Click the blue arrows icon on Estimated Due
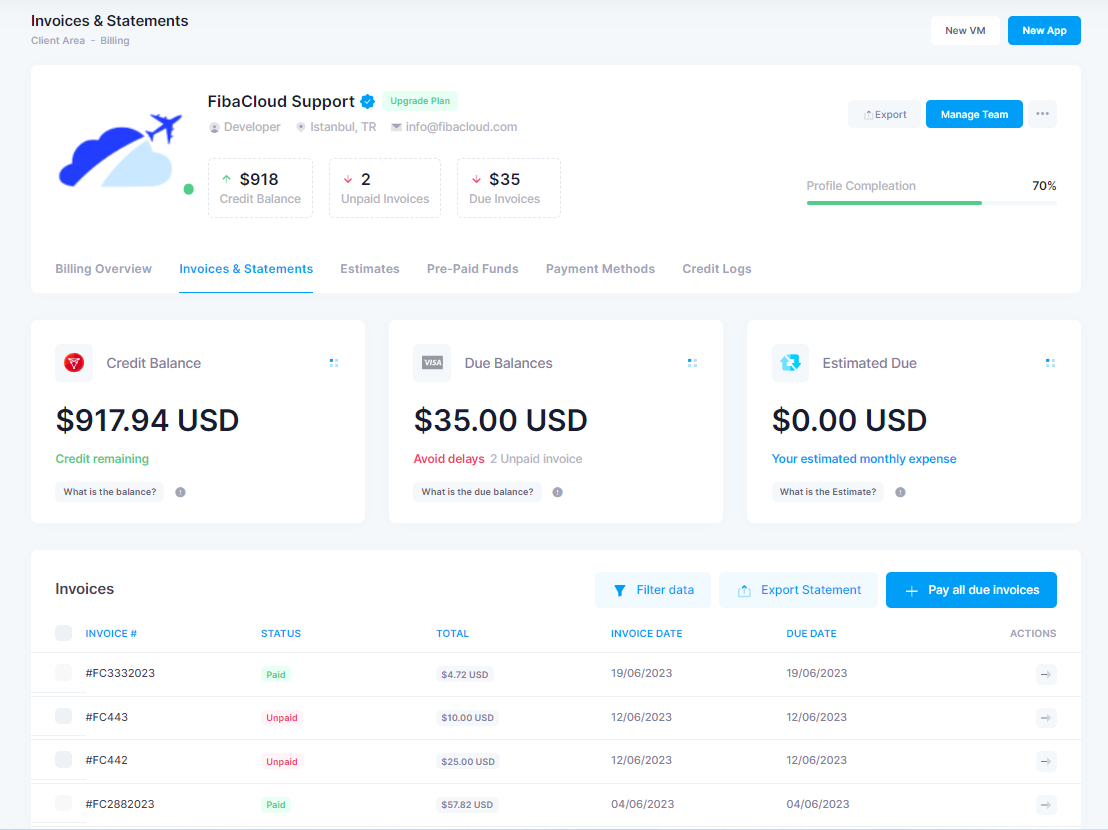The height and width of the screenshot is (830, 1108). pos(790,363)
